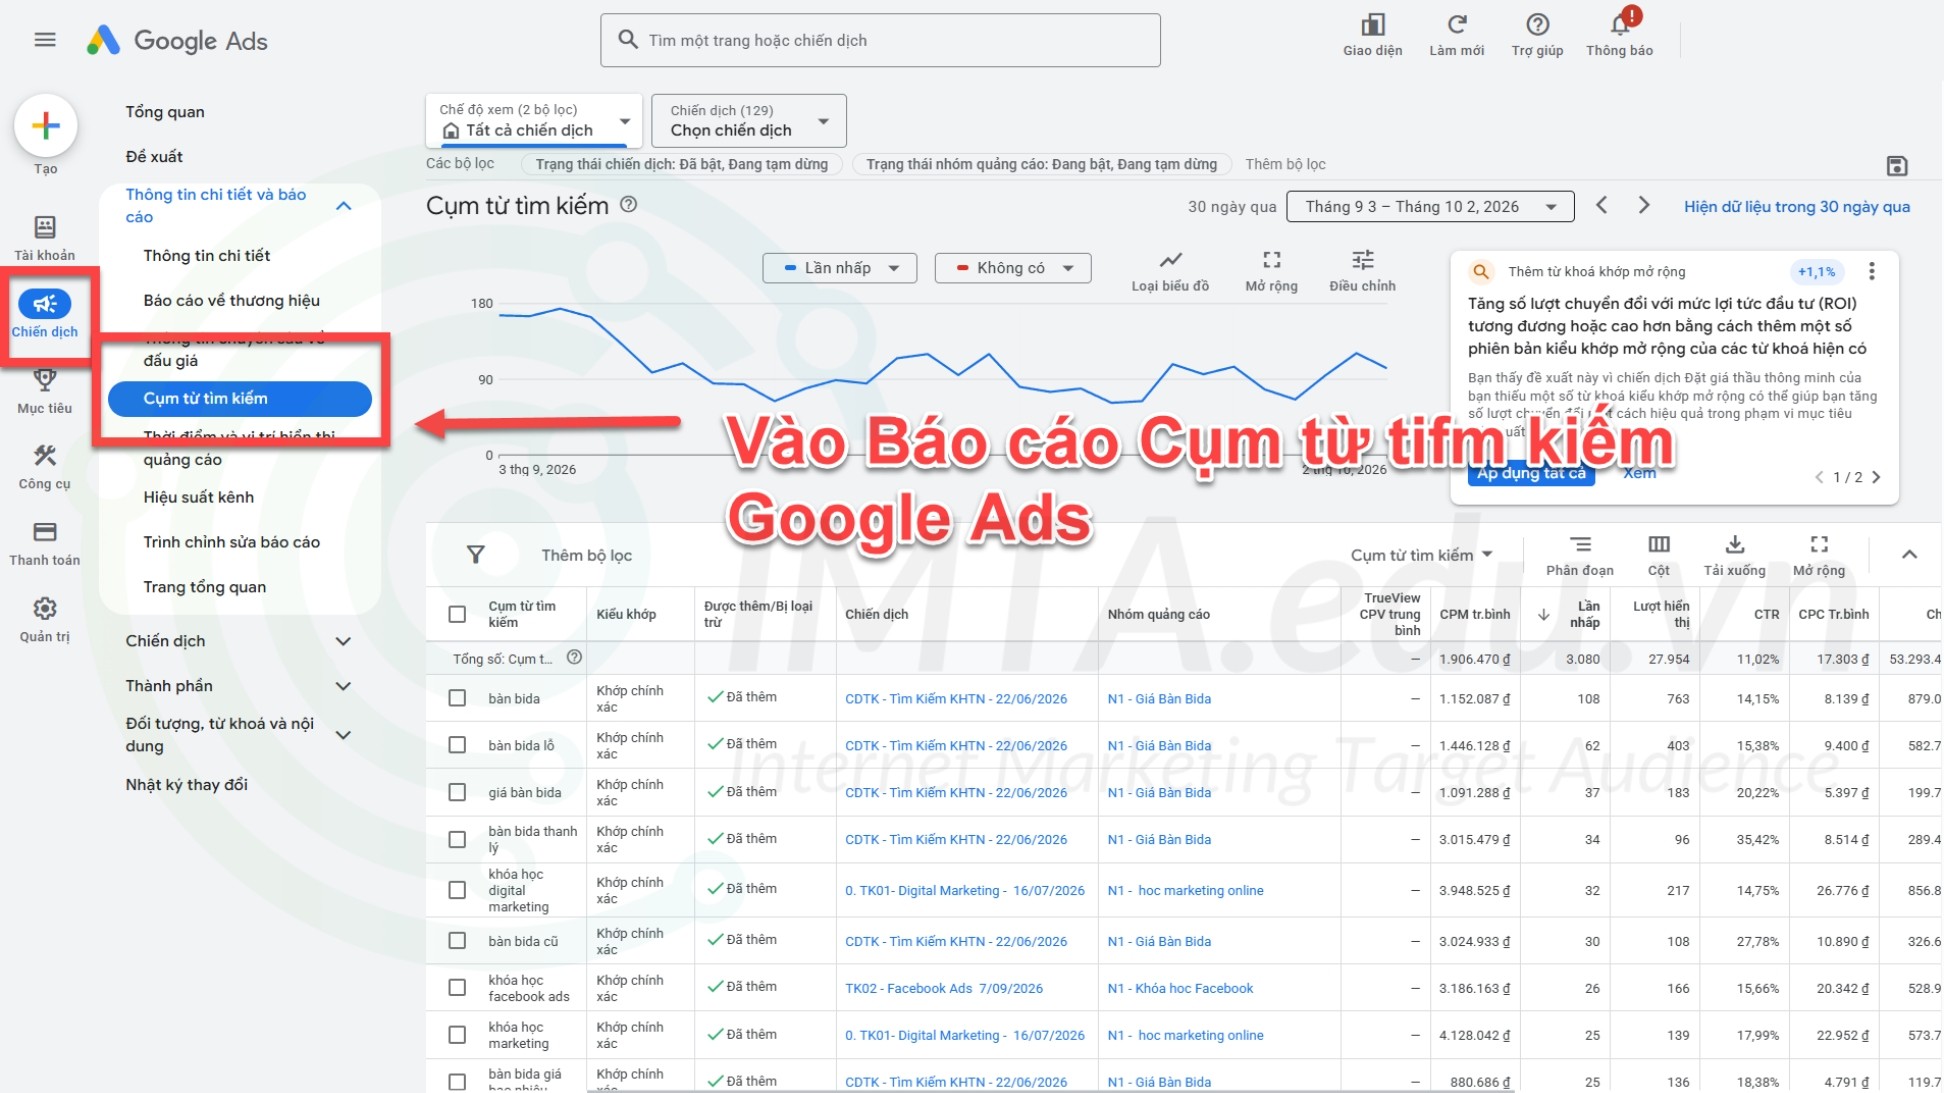The width and height of the screenshot is (1944, 1093).
Task: Click Áp dụng tất cả button
Action: (x=1531, y=473)
